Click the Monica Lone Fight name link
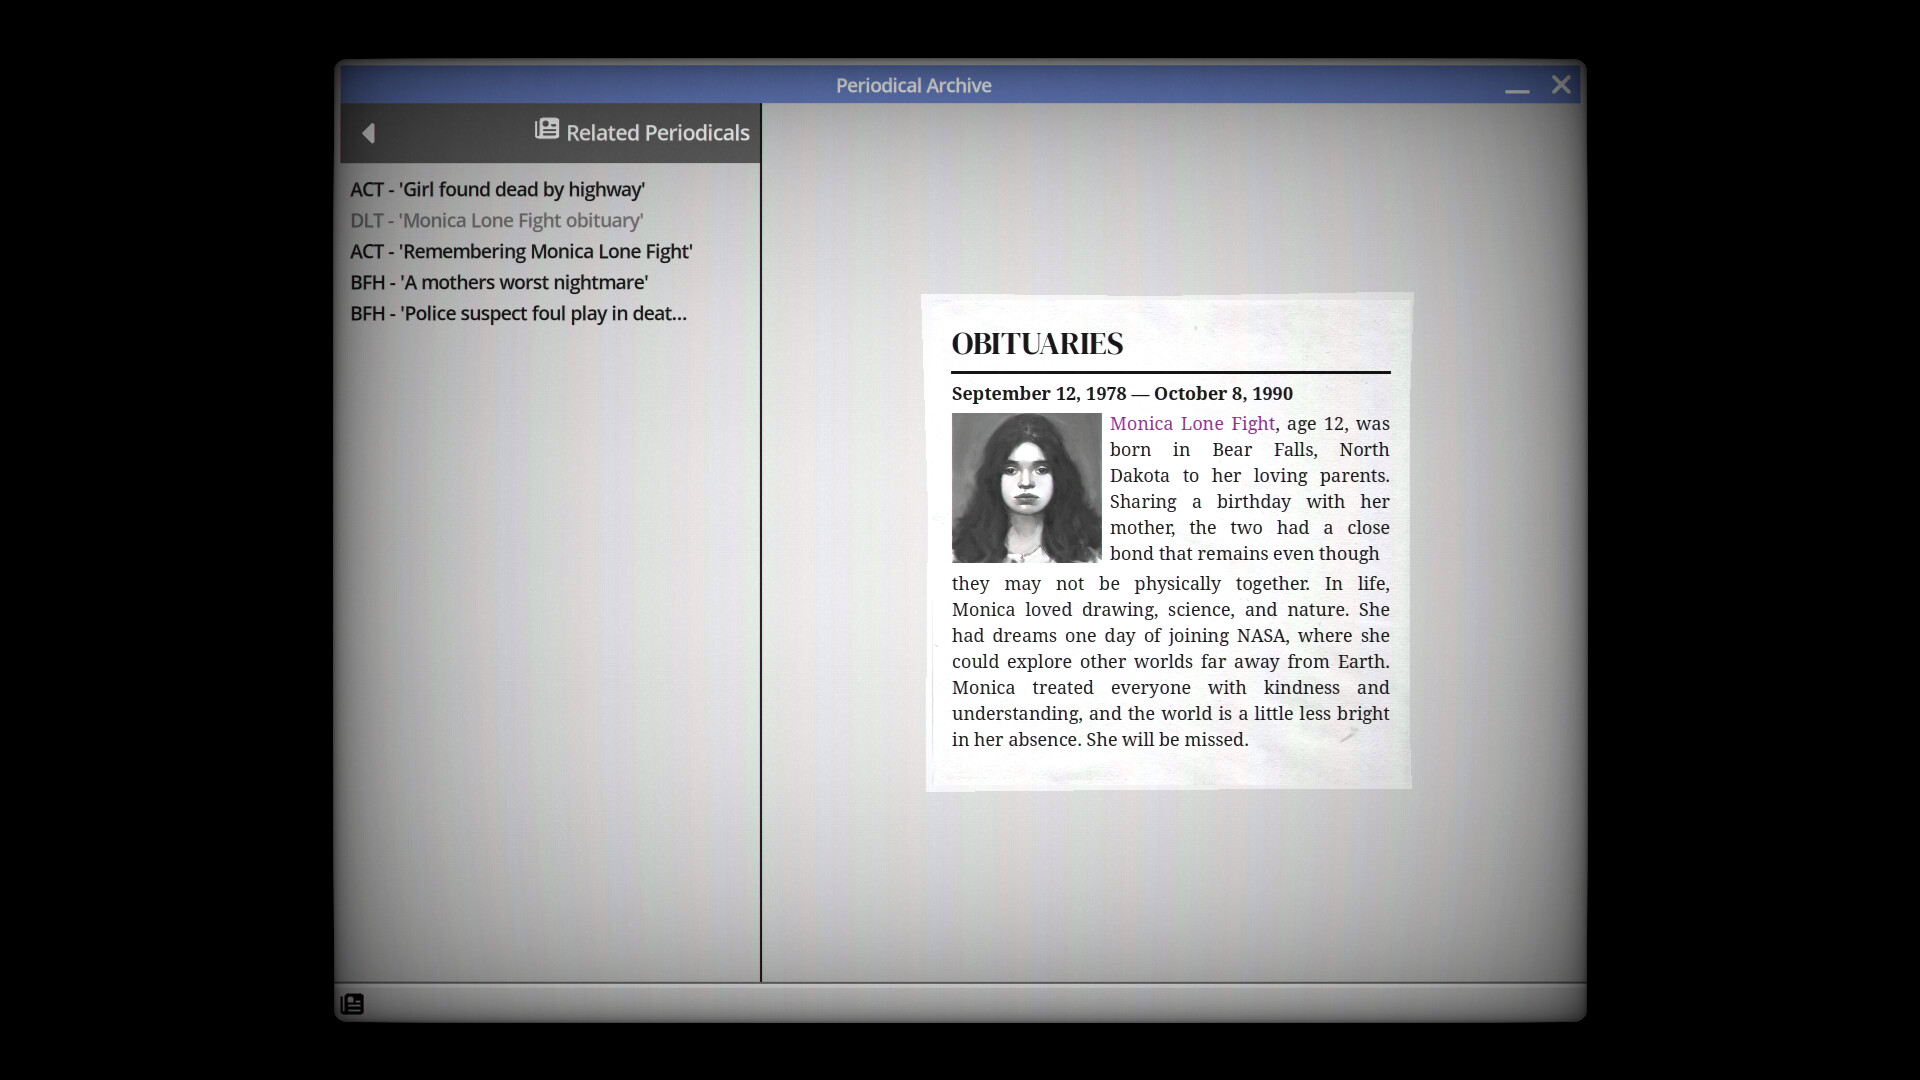 (x=1190, y=424)
